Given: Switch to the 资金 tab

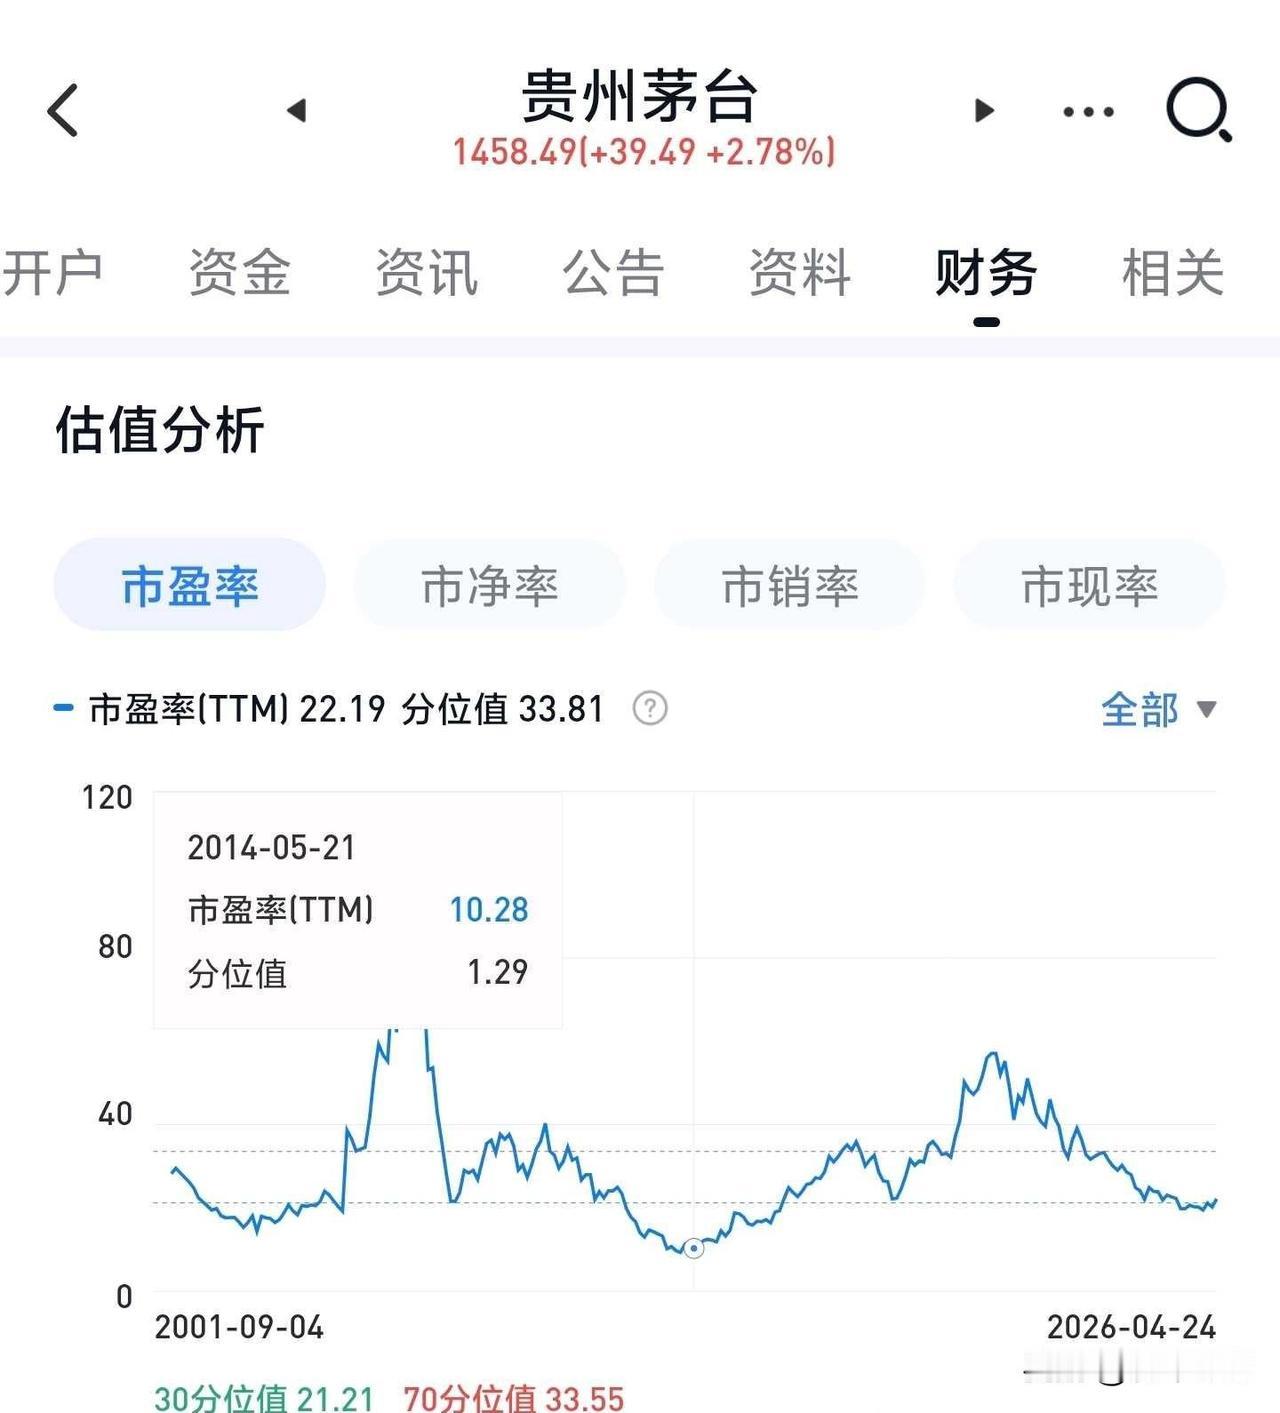Looking at the screenshot, I should pos(240,273).
